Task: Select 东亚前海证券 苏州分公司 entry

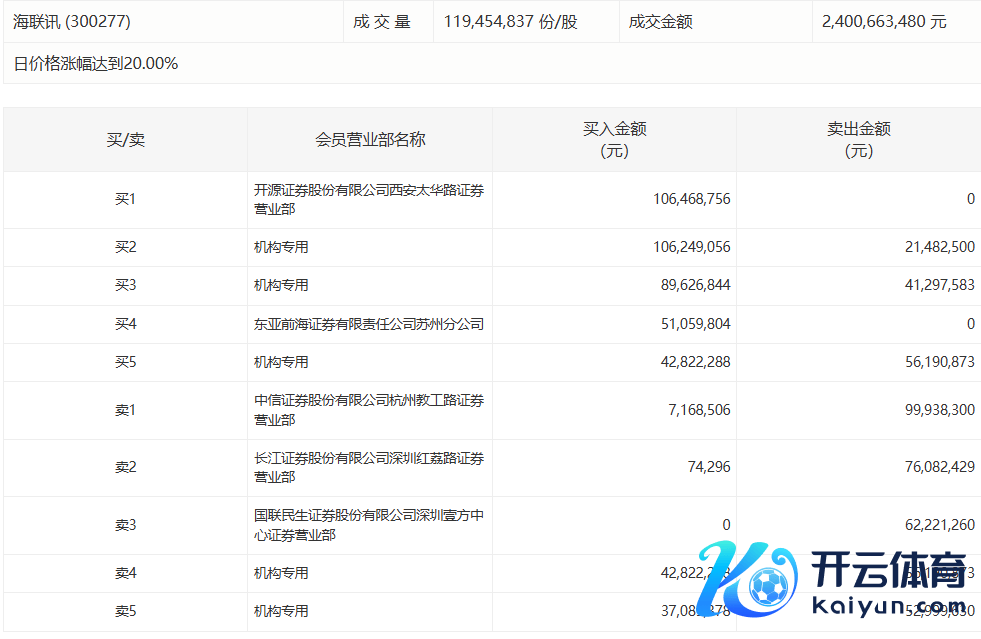Action: (x=368, y=324)
